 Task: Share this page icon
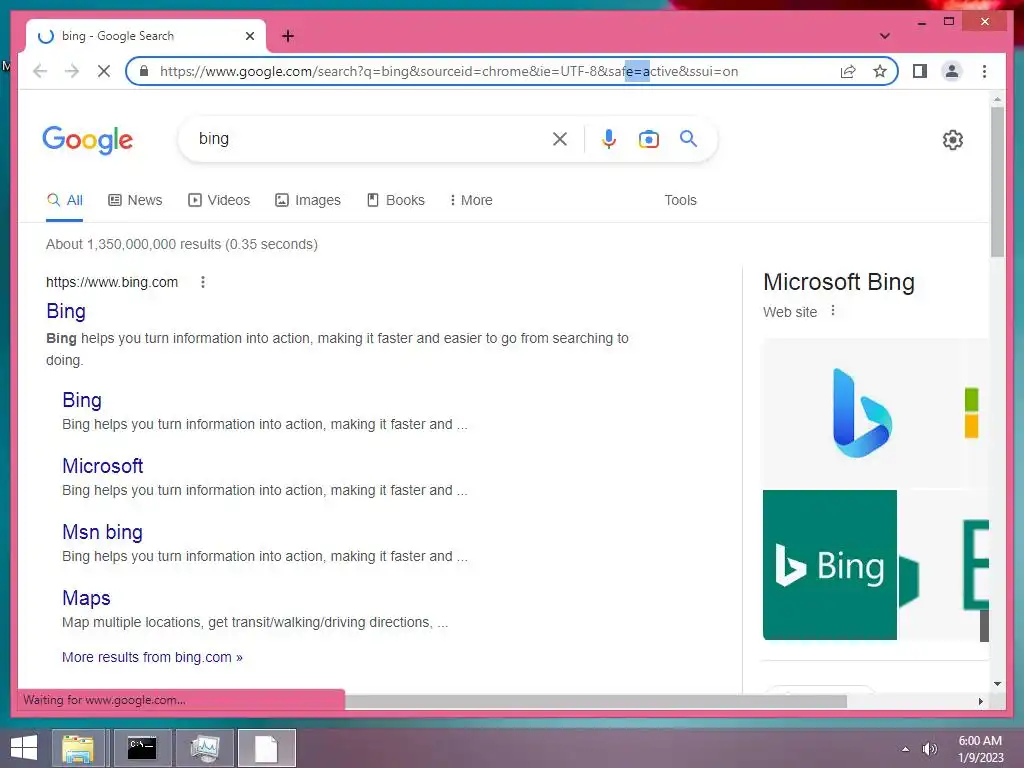[848, 71]
